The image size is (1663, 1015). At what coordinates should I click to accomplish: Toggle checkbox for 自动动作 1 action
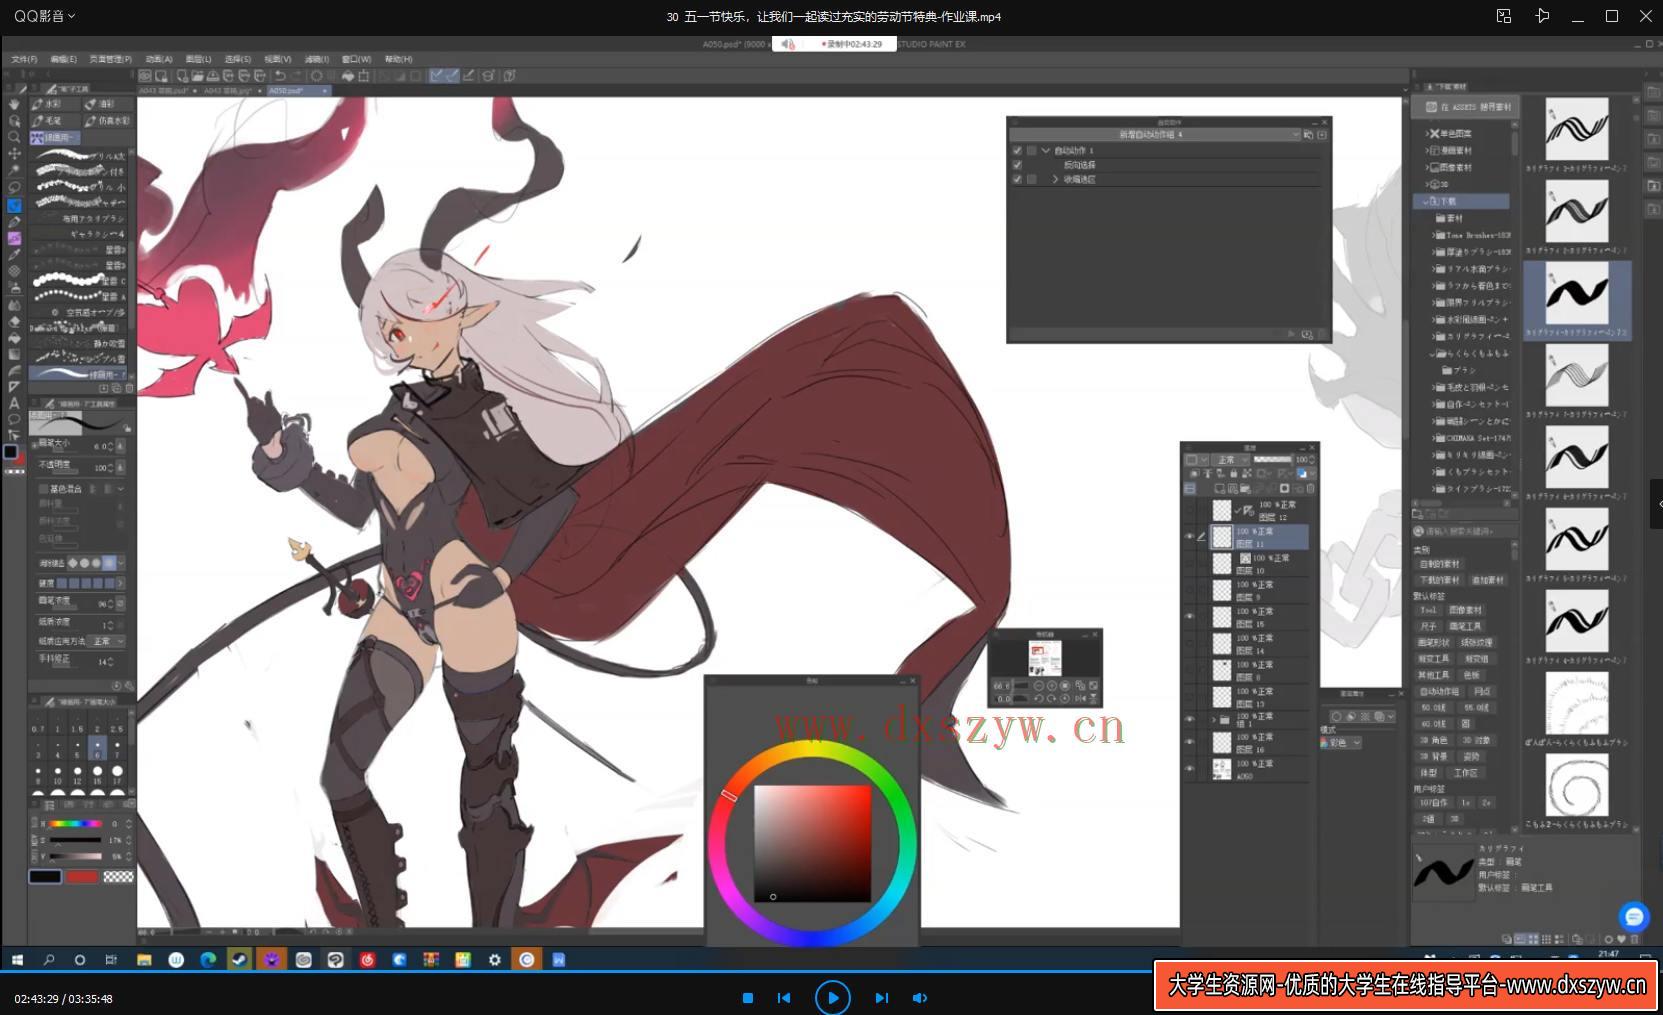coord(1017,150)
